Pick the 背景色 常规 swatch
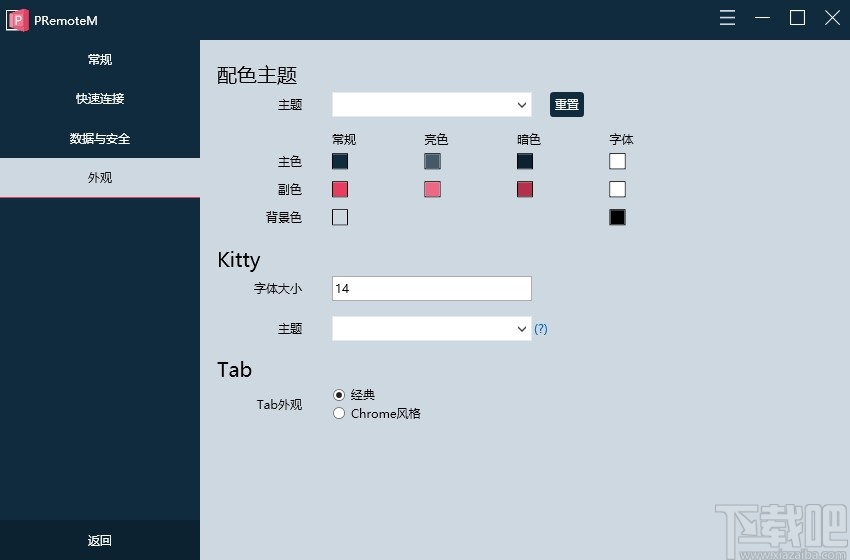The width and height of the screenshot is (850, 560). (340, 217)
